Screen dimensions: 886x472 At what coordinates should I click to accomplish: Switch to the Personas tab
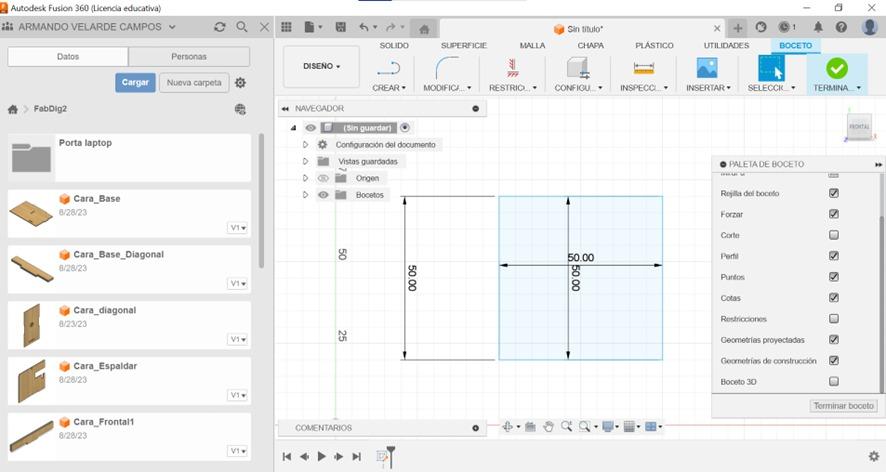[x=189, y=57]
